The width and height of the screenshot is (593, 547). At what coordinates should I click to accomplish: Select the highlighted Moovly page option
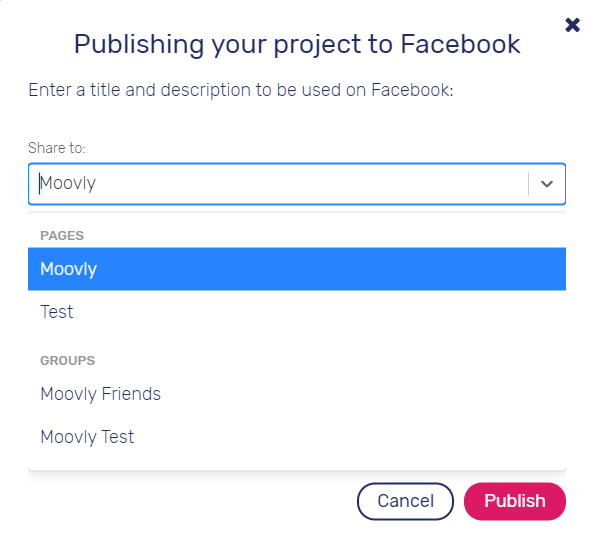(x=297, y=269)
